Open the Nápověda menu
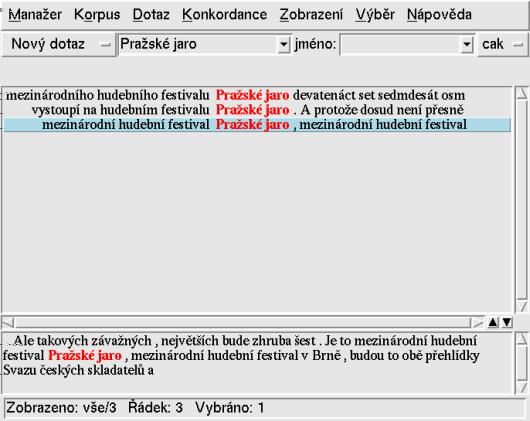 (x=439, y=15)
